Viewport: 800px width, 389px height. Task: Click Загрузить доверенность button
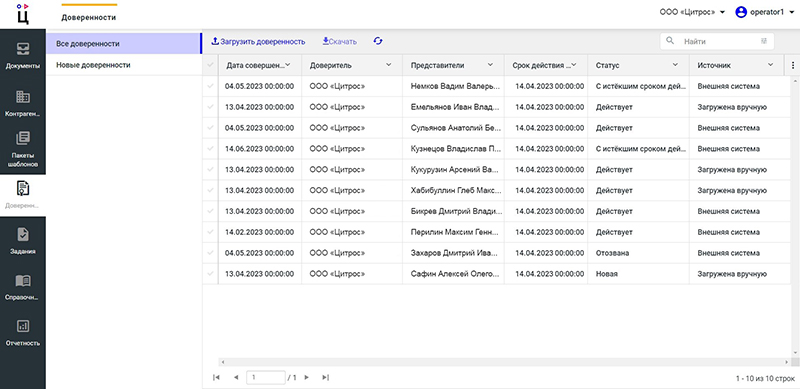(x=258, y=41)
